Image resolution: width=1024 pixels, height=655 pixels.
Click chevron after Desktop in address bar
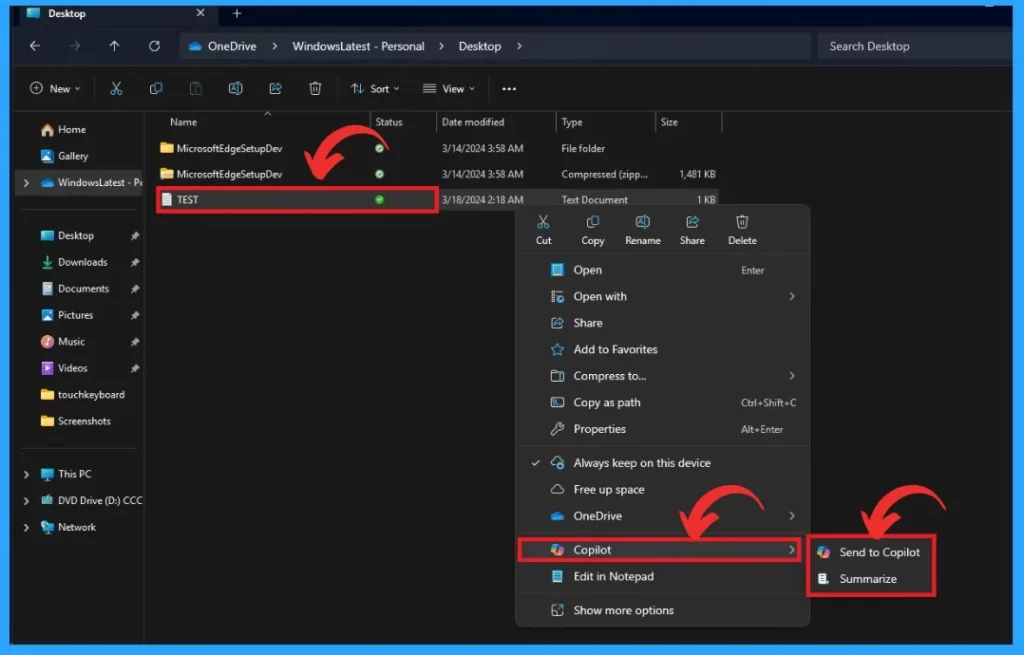coord(519,46)
